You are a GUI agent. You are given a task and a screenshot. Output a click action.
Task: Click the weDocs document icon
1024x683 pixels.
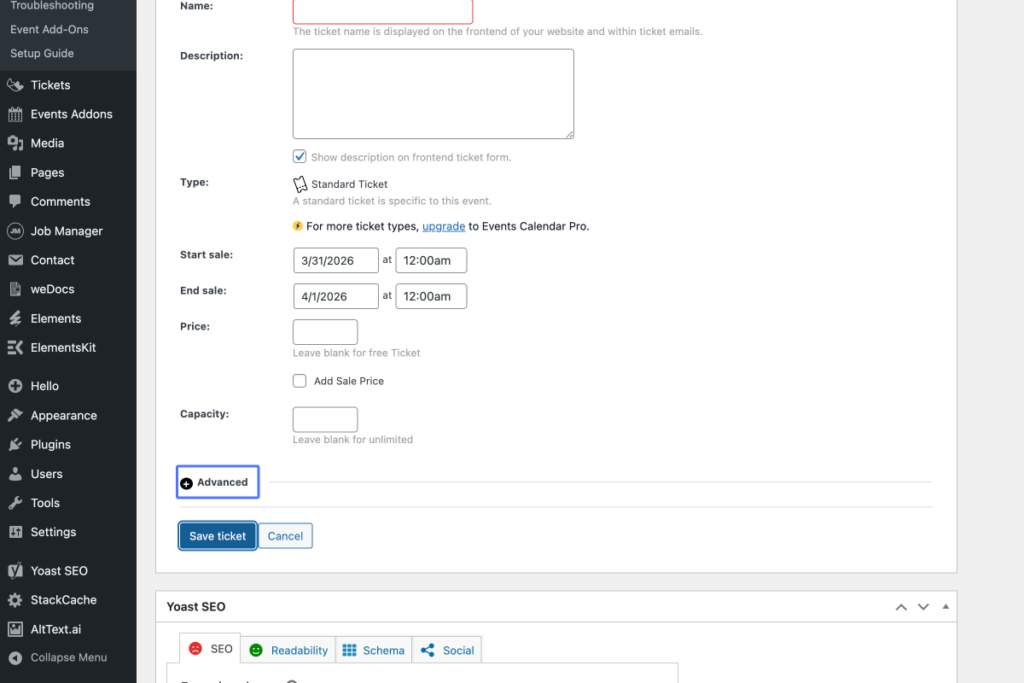(x=15, y=289)
